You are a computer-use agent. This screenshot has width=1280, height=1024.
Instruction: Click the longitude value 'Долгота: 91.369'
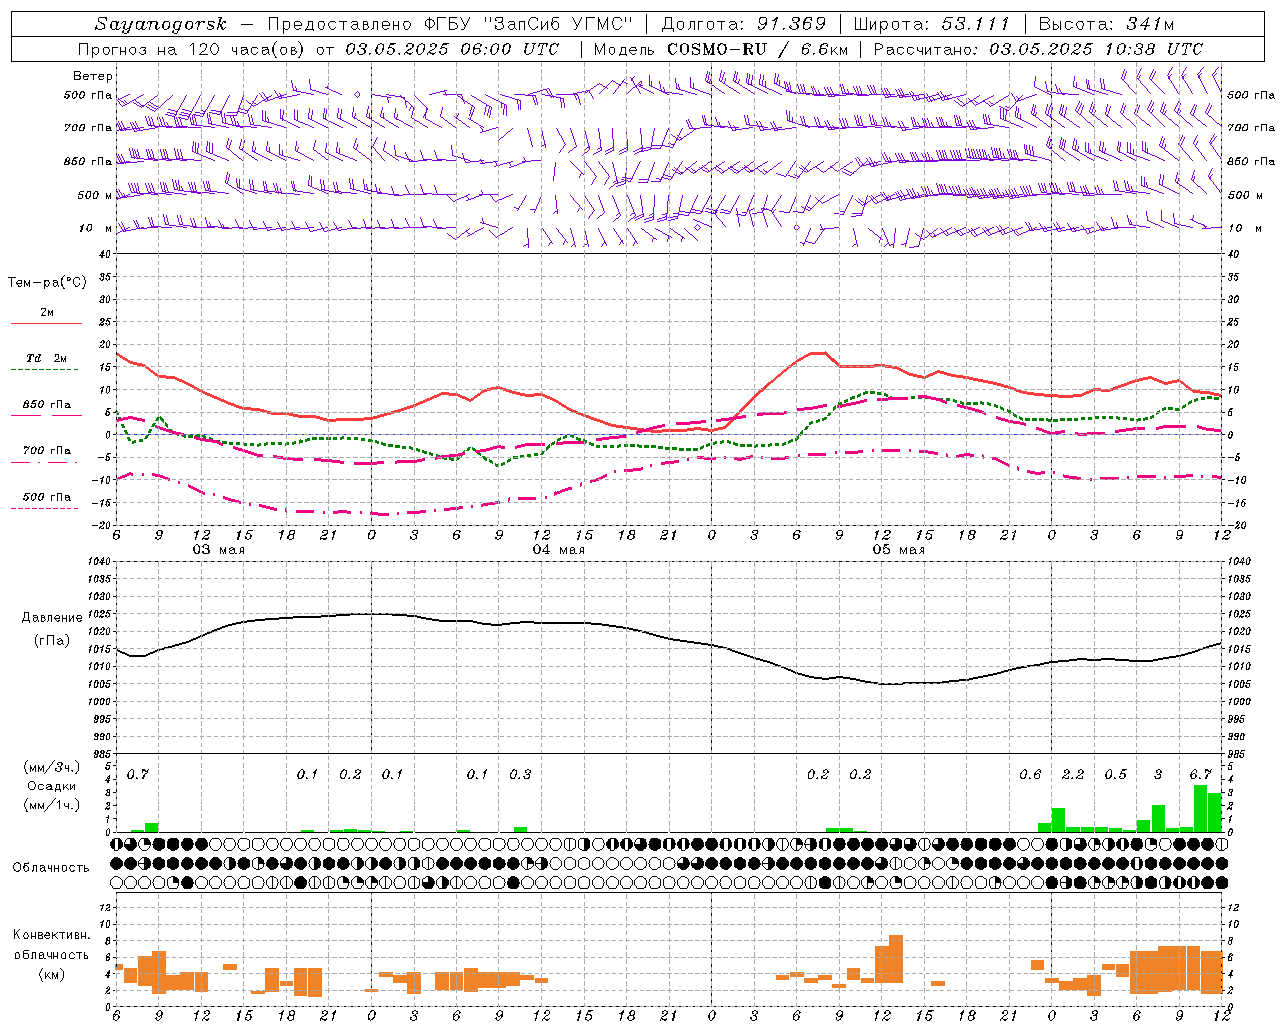[744, 24]
